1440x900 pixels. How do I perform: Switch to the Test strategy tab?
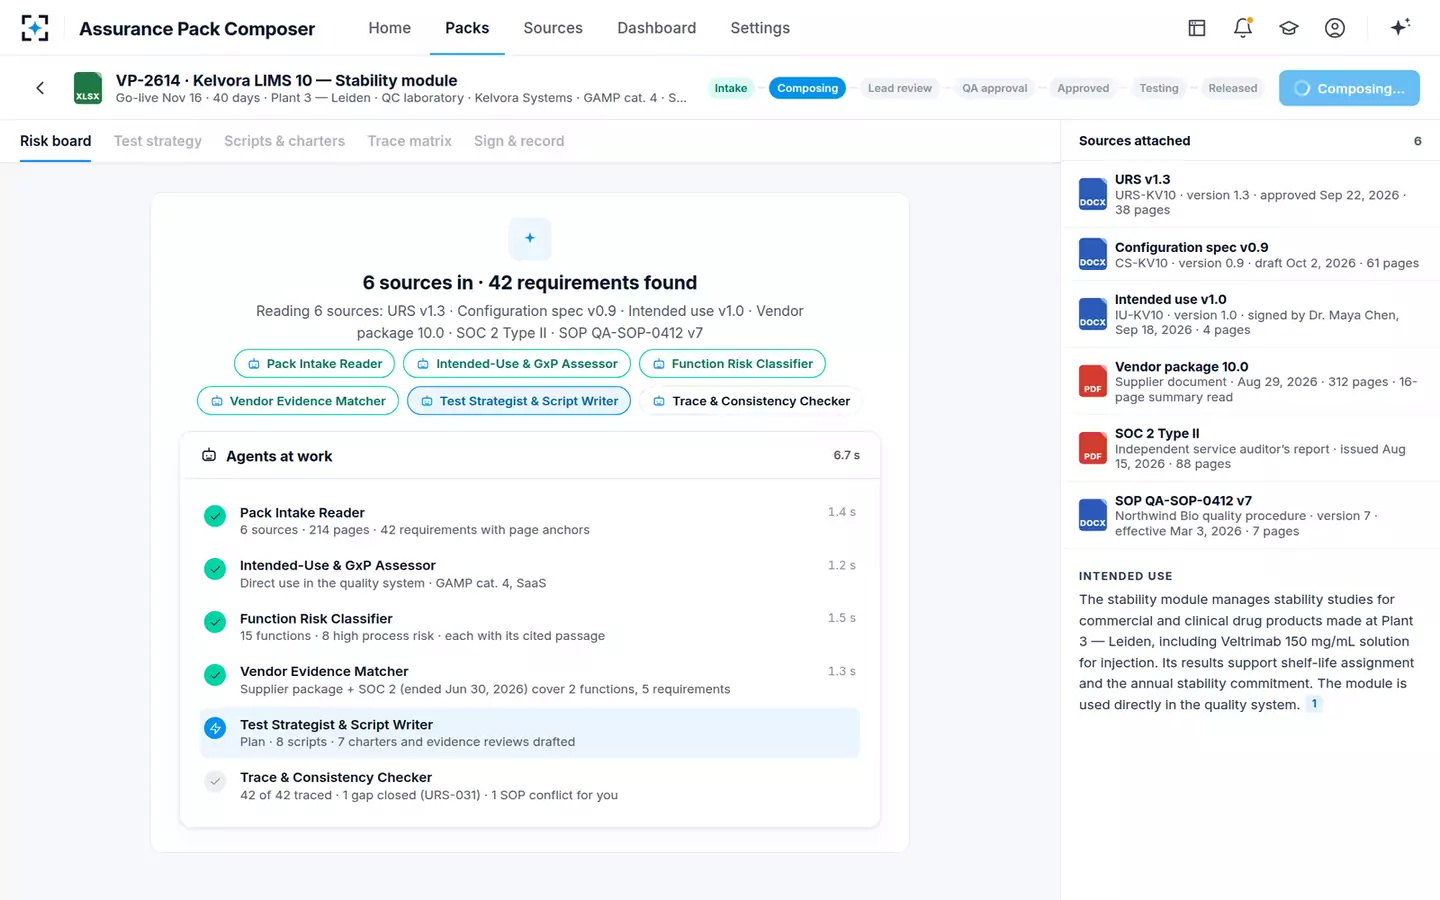(x=158, y=141)
